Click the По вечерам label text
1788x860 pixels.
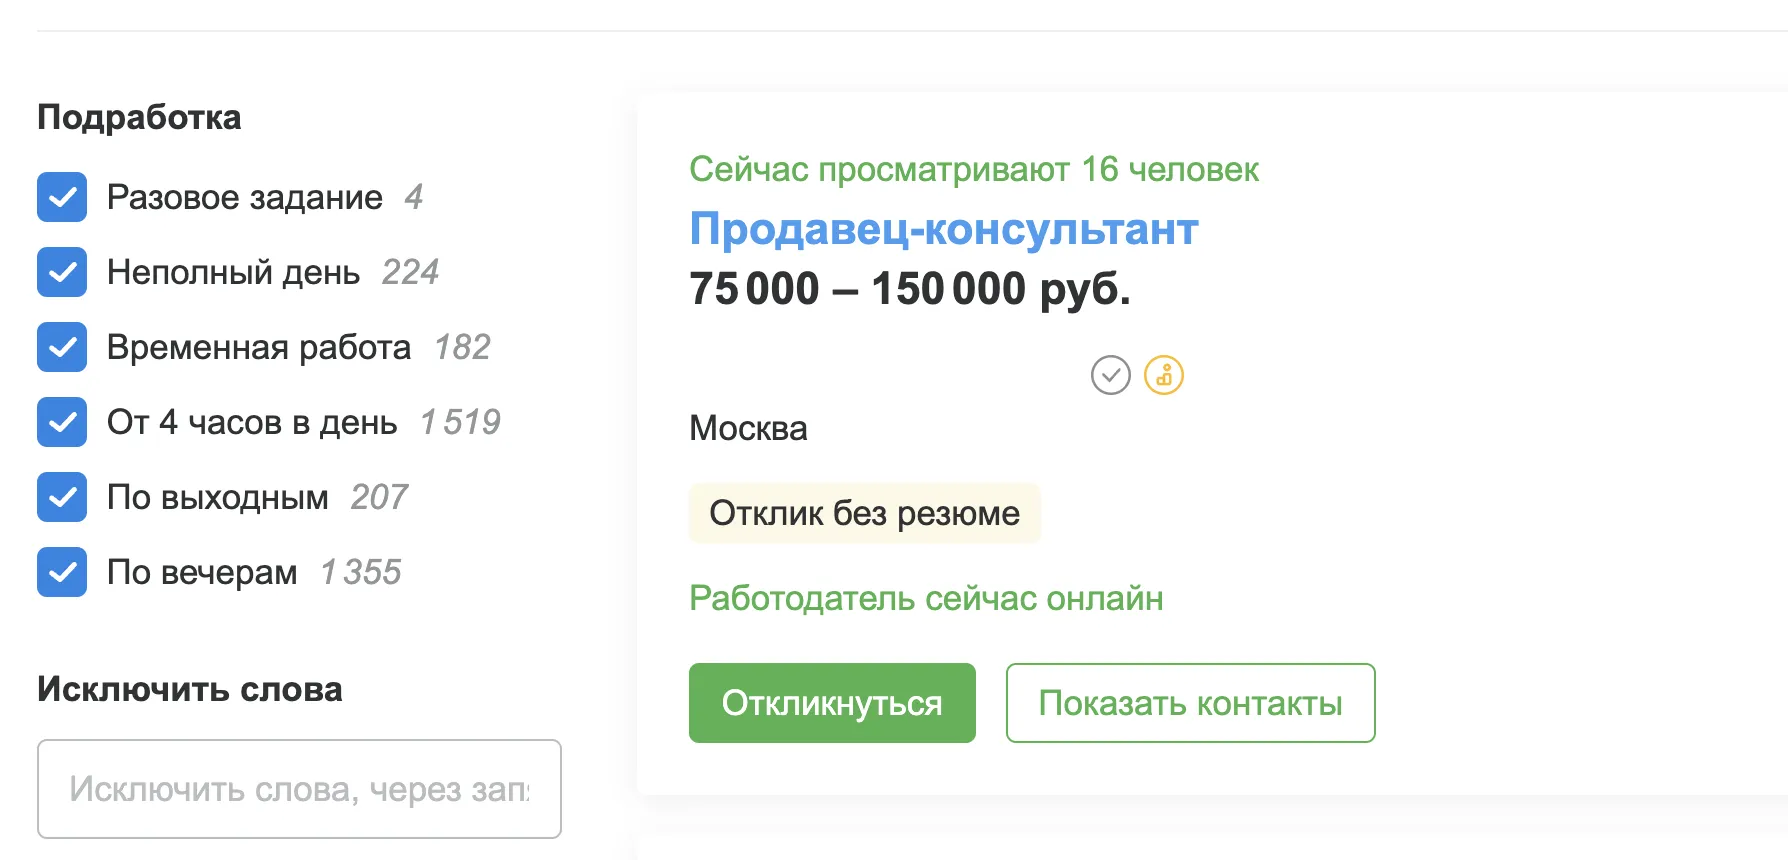[202, 572]
